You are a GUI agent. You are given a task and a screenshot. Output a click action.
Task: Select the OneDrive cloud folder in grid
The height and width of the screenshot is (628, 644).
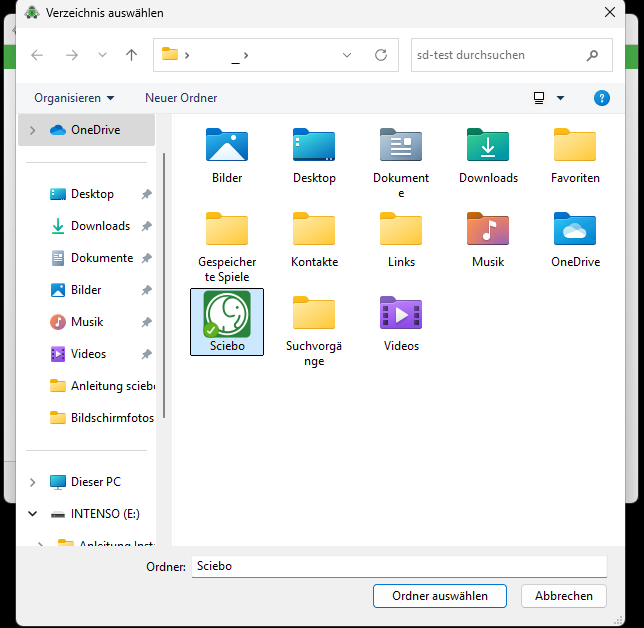[575, 230]
